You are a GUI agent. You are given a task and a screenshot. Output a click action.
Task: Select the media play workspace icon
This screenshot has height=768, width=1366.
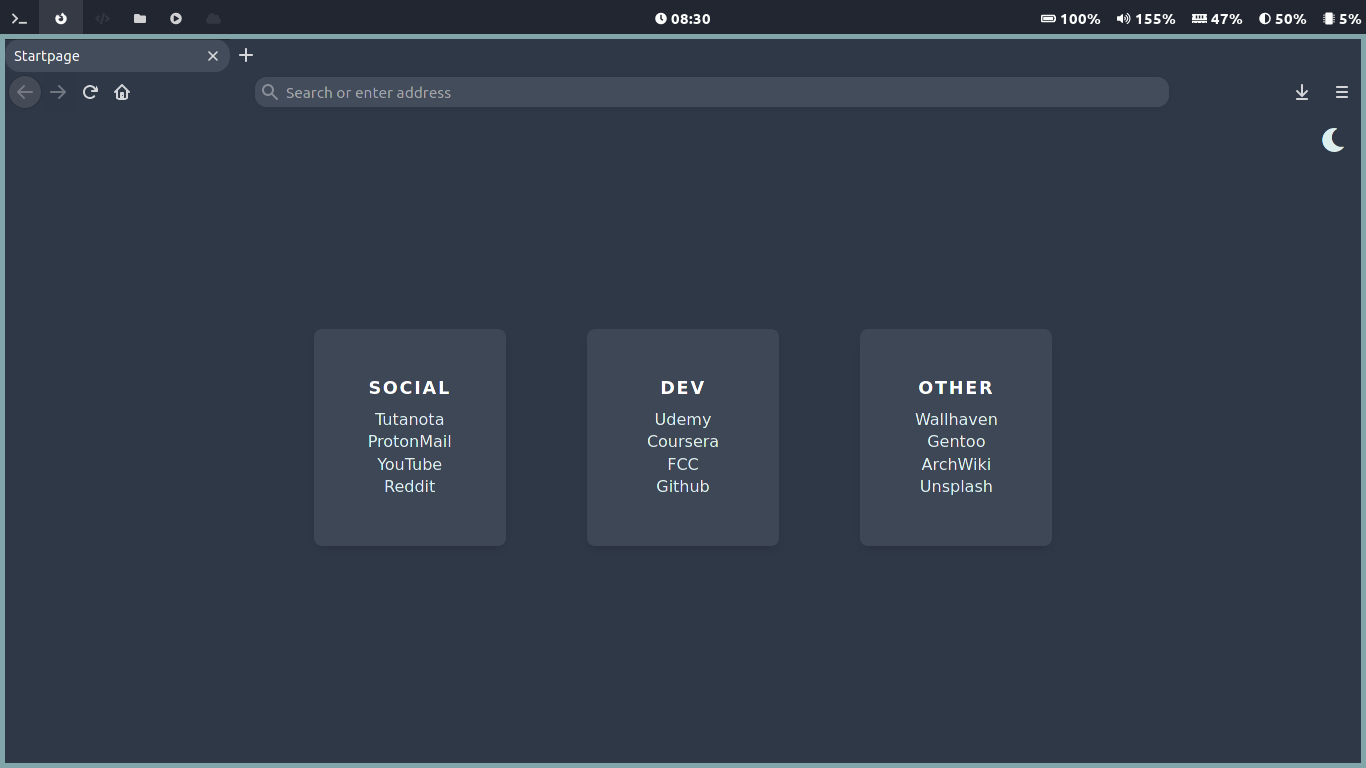(x=176, y=18)
